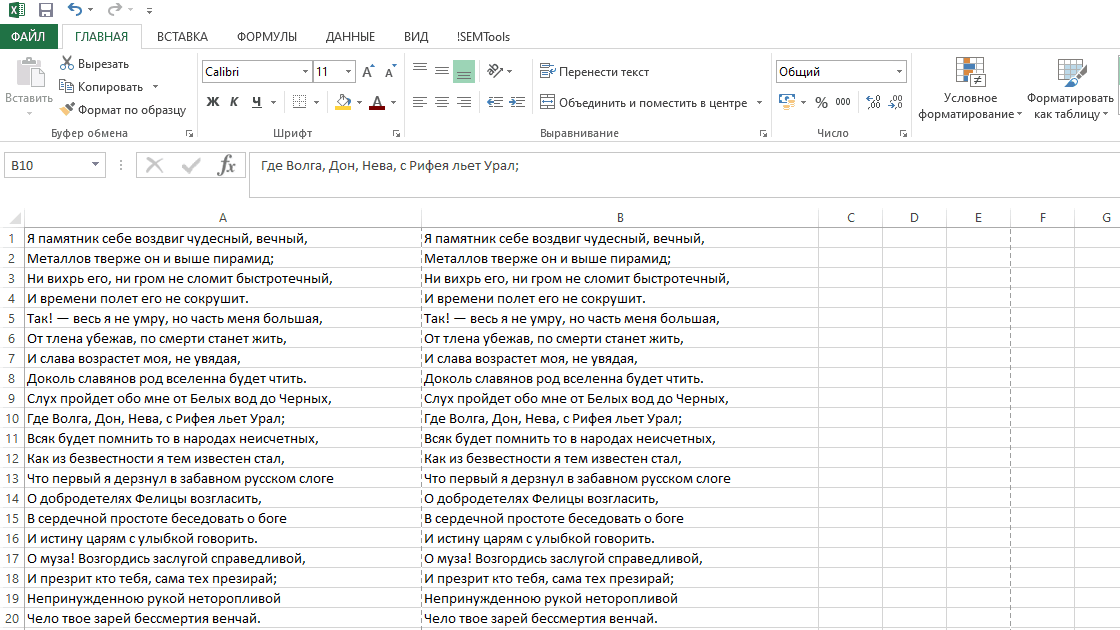The image size is (1120, 630).
Task: Click the insert function fx icon
Action: click(227, 165)
